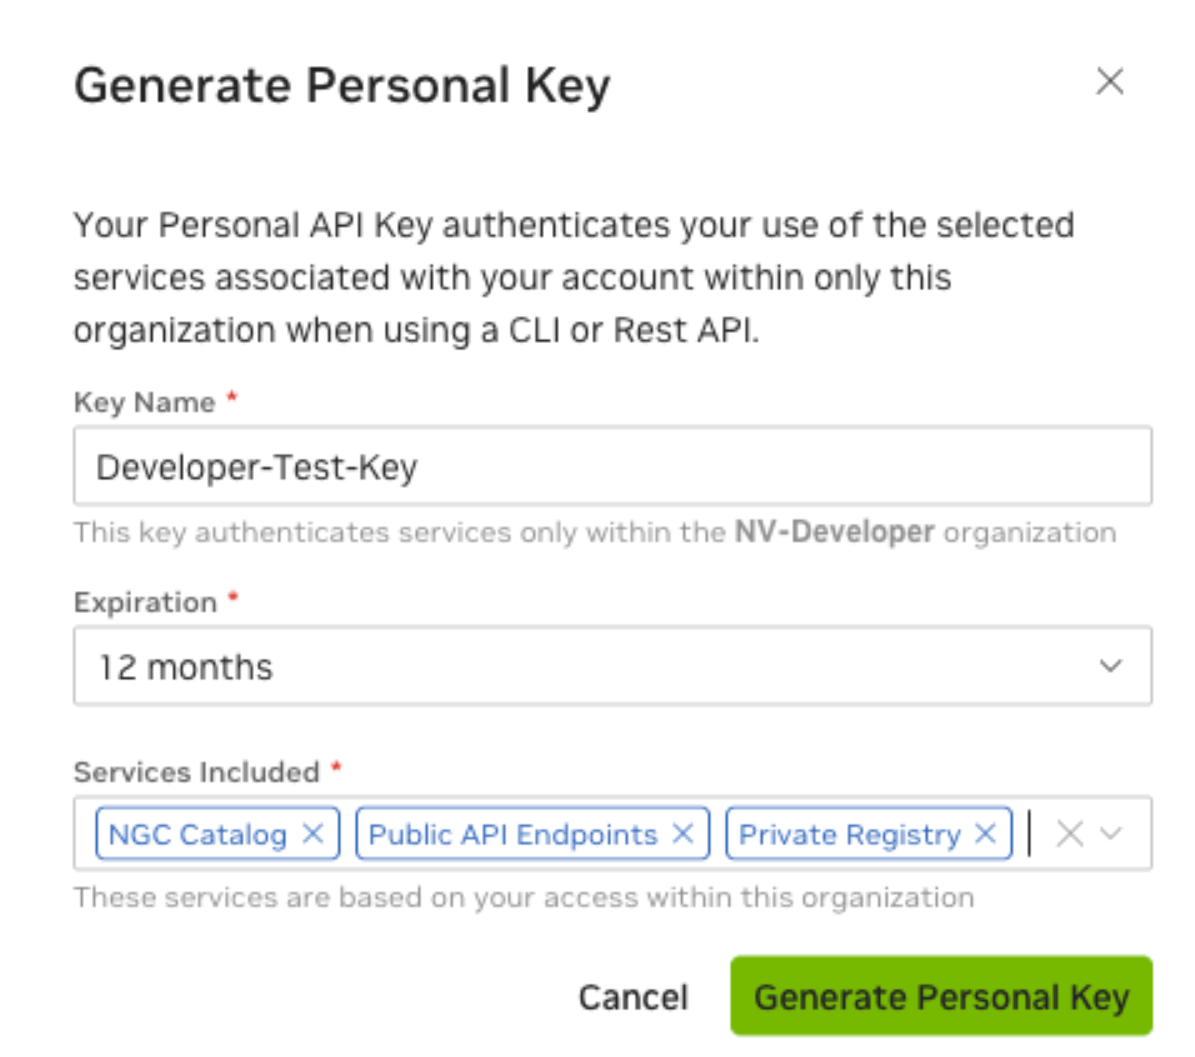This screenshot has width=1195, height=1057.
Task: Select the Private Registry chip label
Action: click(849, 834)
